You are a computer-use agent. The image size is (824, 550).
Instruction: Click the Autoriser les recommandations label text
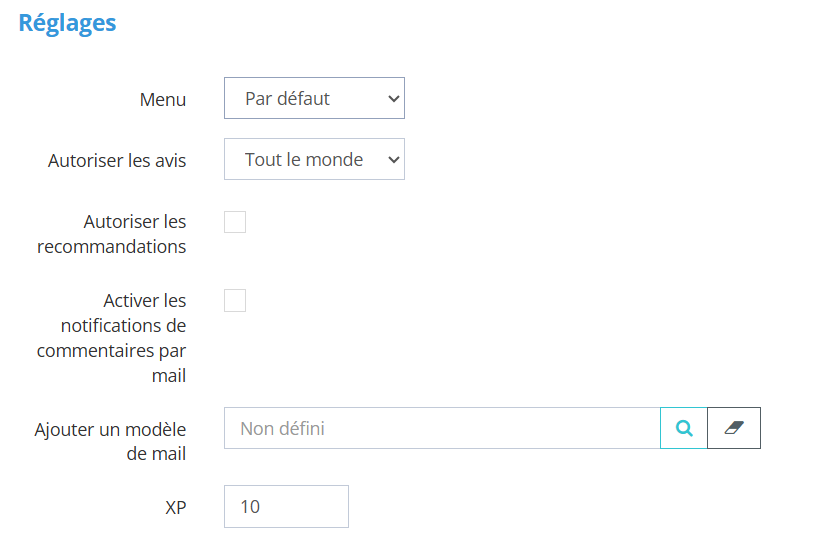[112, 234]
